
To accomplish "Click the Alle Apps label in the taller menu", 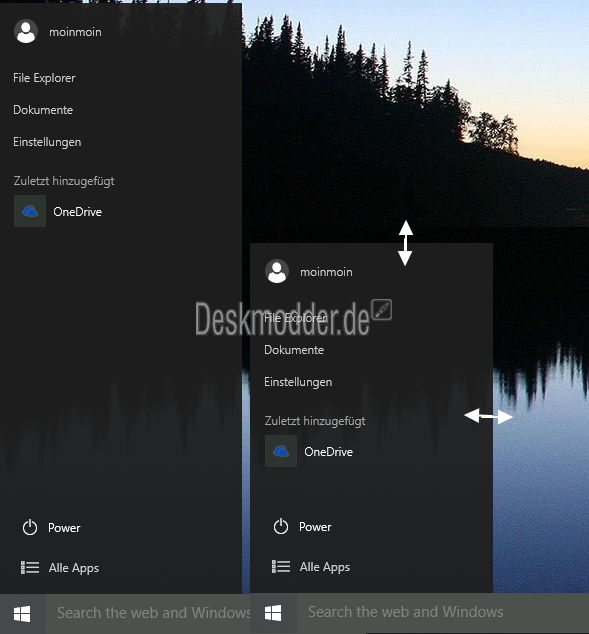I will click(74, 568).
